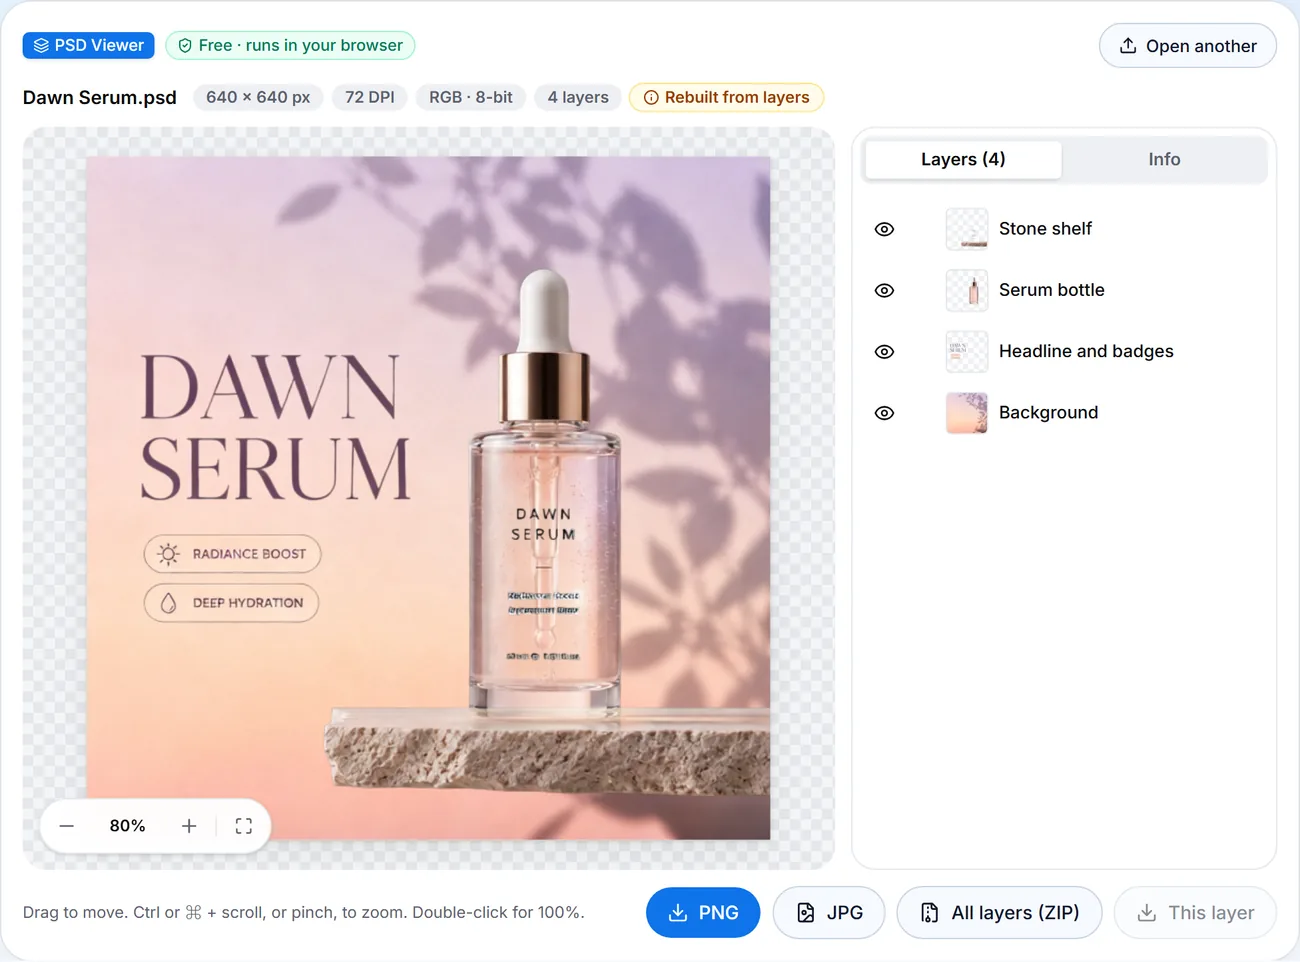Click the 80% zoom level value
The image size is (1300, 962).
click(x=128, y=826)
